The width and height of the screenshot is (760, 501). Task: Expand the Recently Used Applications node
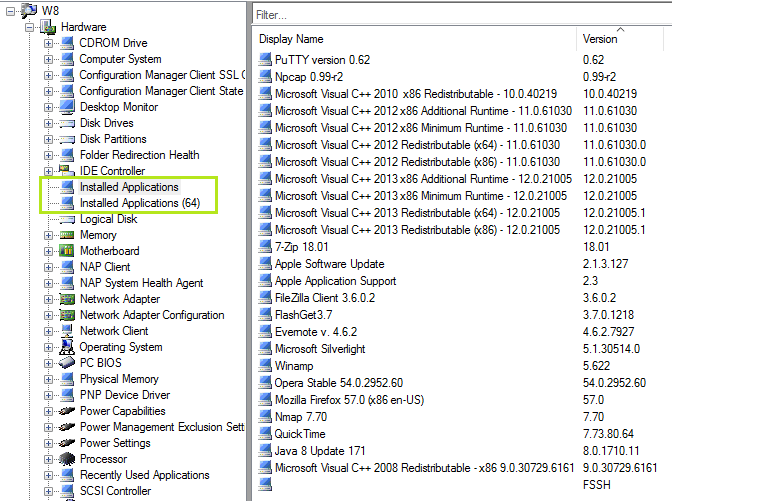48,475
